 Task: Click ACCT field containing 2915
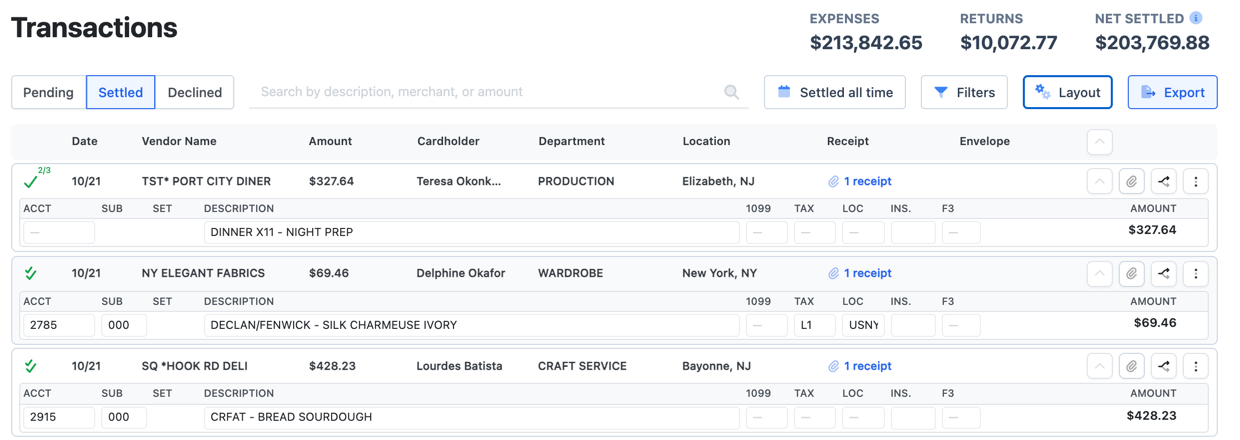tap(59, 417)
